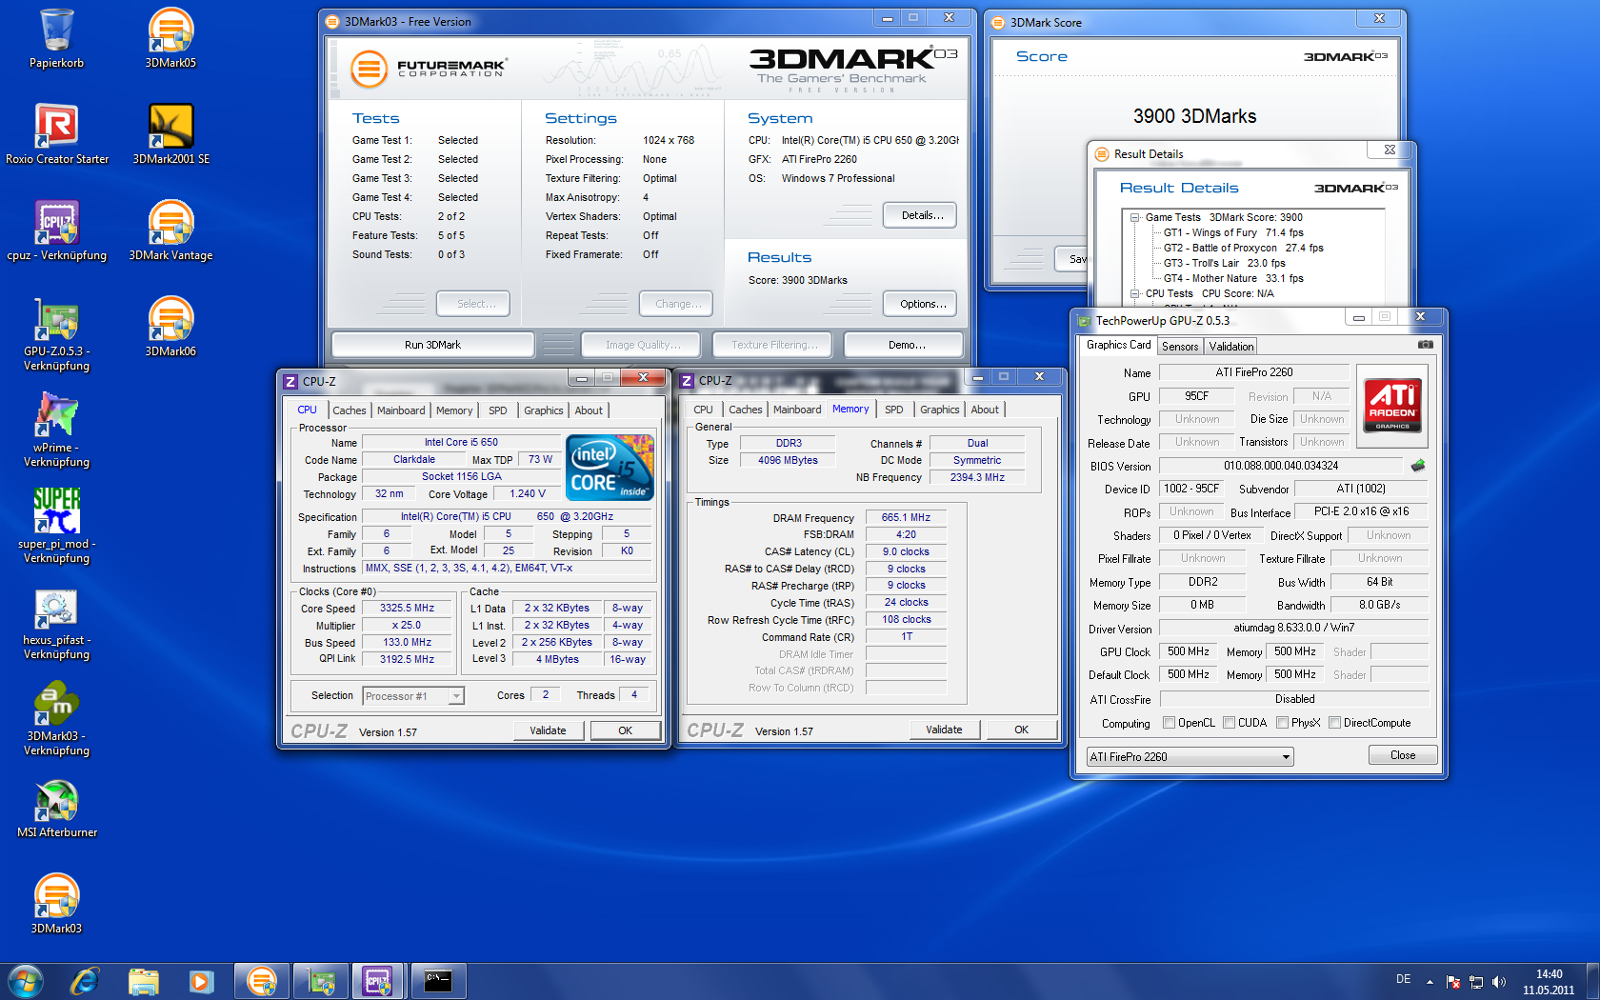Open SPD tab in right CPU-Z window
Viewport: 1600px width, 1000px height.
click(x=894, y=409)
